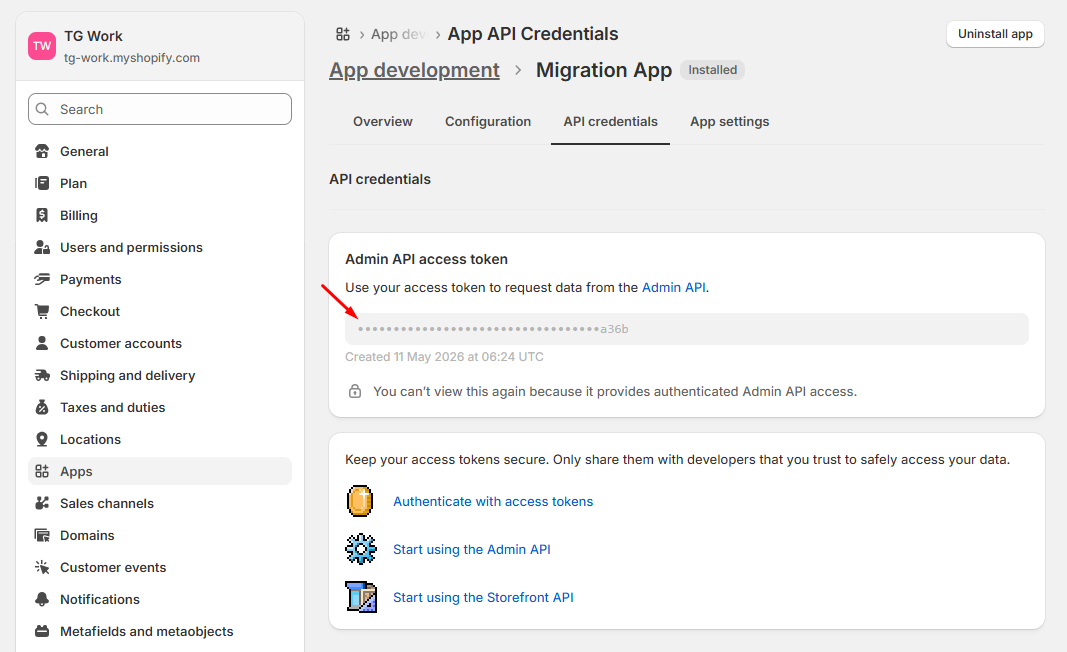Viewport: 1067px width, 652px height.
Task: Click the masked access token field
Action: (x=687, y=329)
